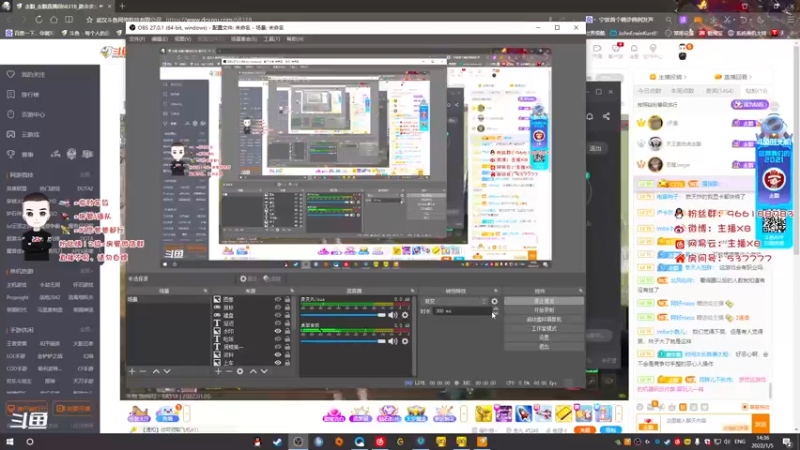Viewport: 800px width, 450px height.
Task: Mute the 桌面音频 speaker icon
Action: point(393,341)
